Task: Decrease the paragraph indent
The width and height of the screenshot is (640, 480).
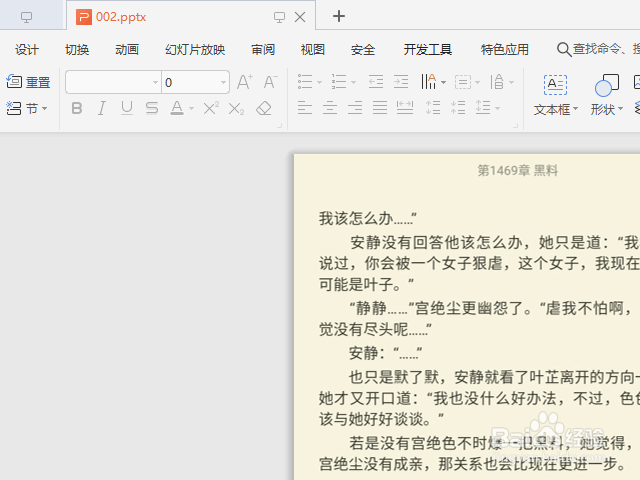Action: [376, 82]
